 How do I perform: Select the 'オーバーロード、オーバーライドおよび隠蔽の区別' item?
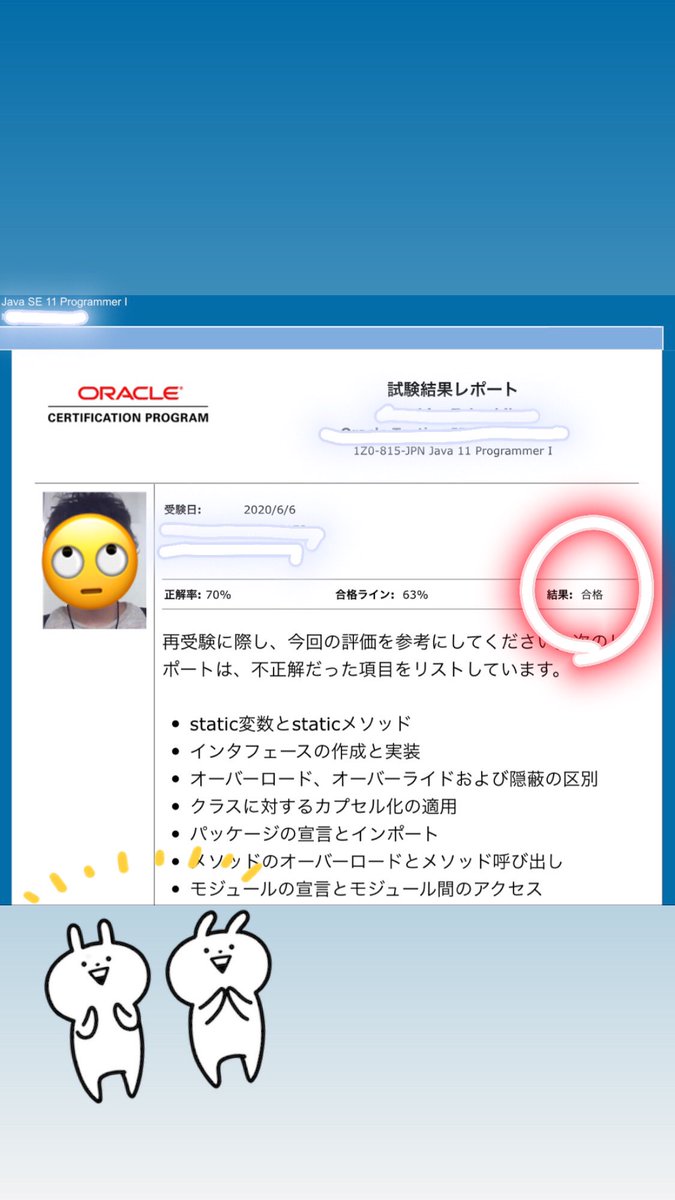pyautogui.click(x=394, y=779)
